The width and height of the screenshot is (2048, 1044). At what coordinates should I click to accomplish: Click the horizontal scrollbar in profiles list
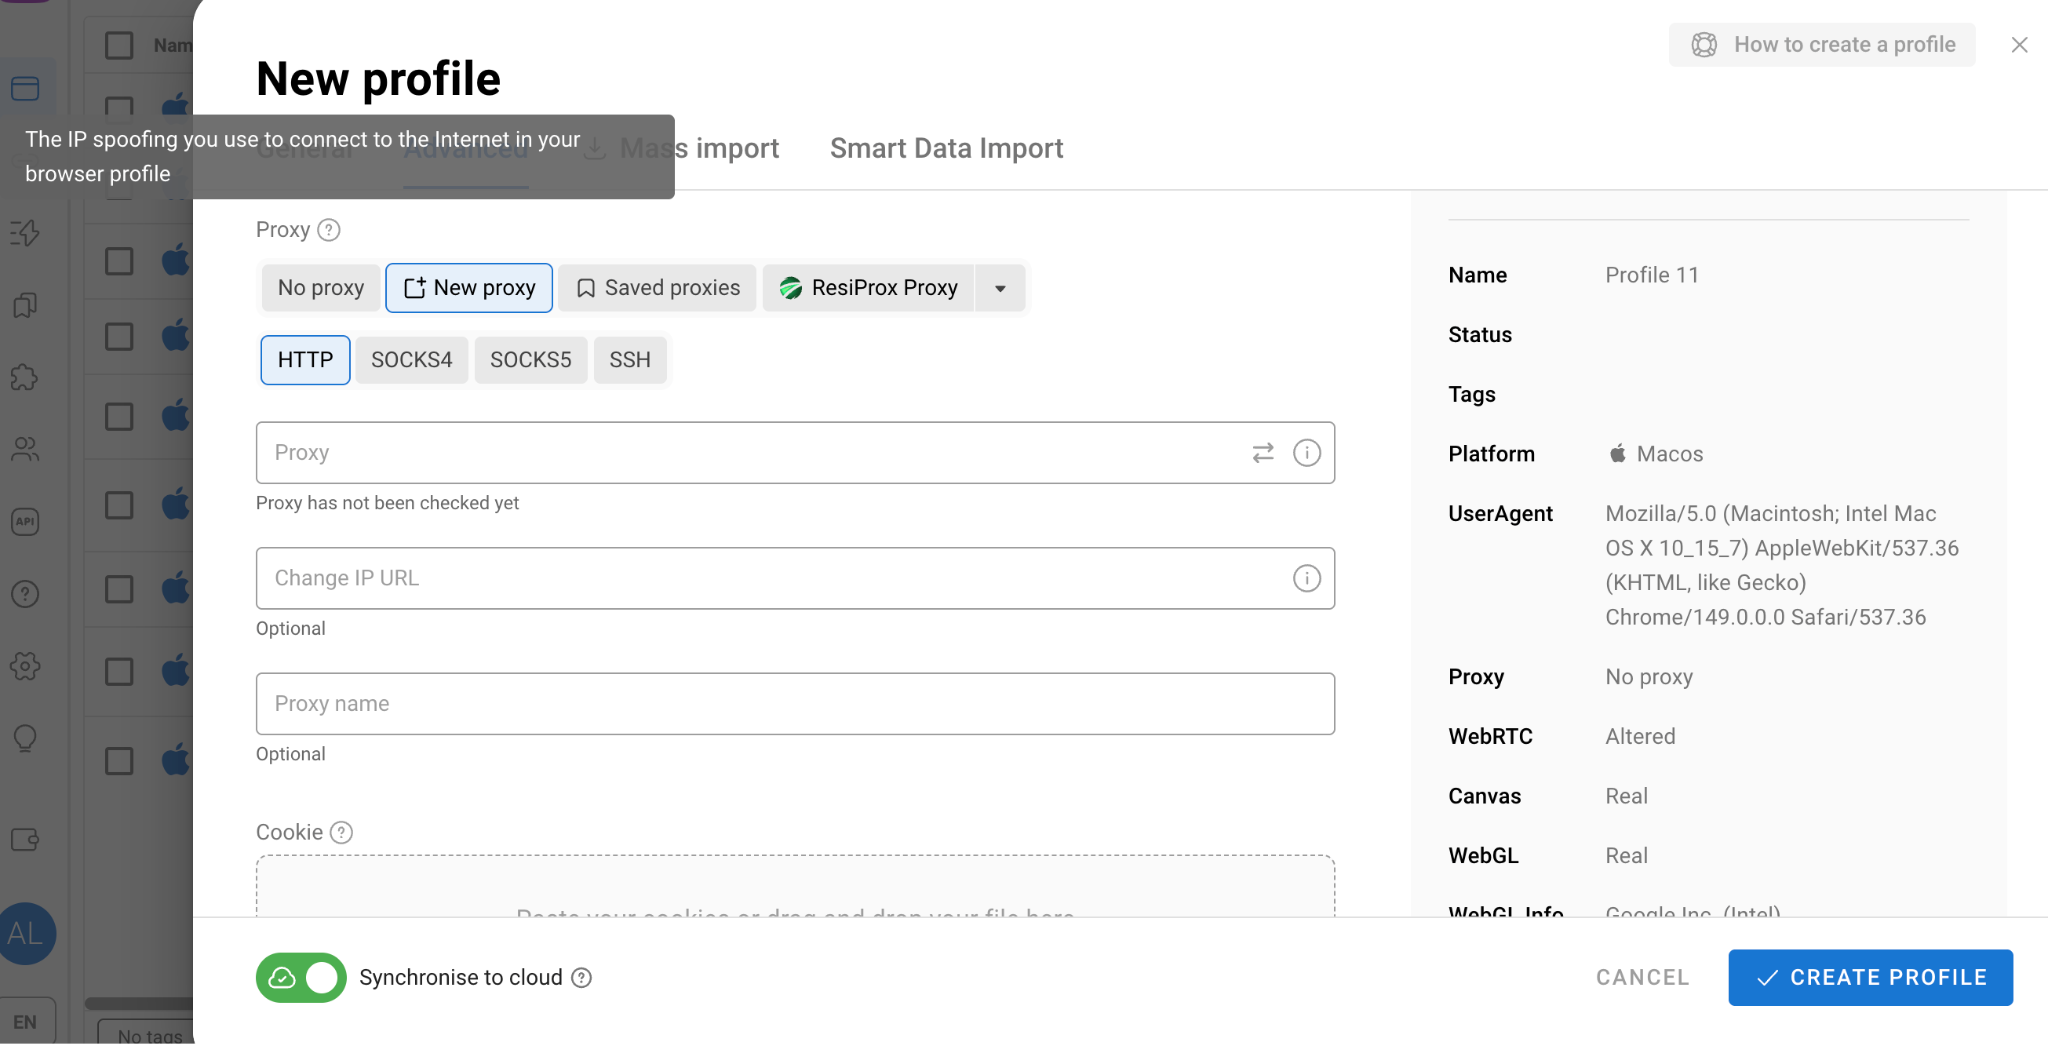139,1003
